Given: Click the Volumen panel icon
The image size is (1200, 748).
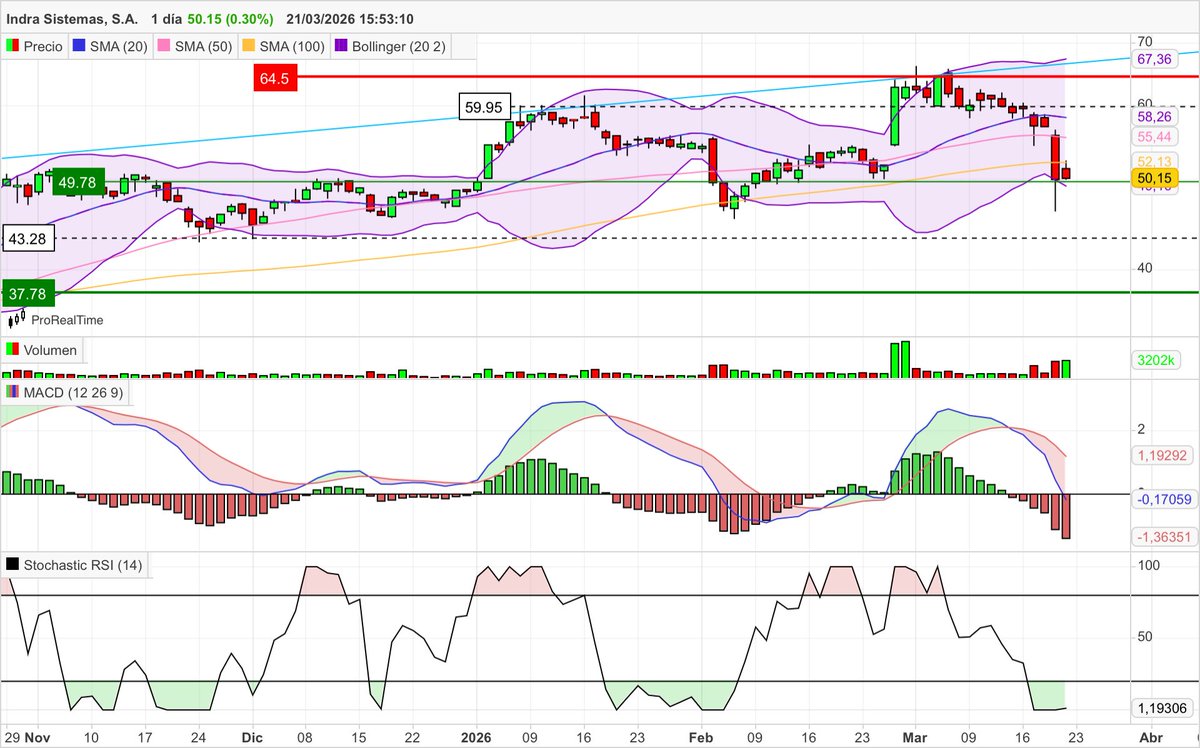Looking at the screenshot, I should click(x=13, y=350).
